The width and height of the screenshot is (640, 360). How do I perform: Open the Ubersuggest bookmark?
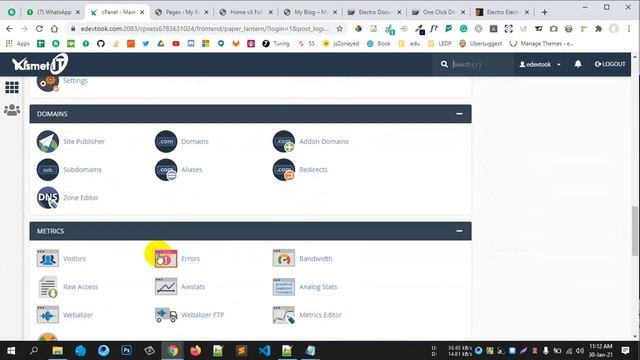pos(480,43)
